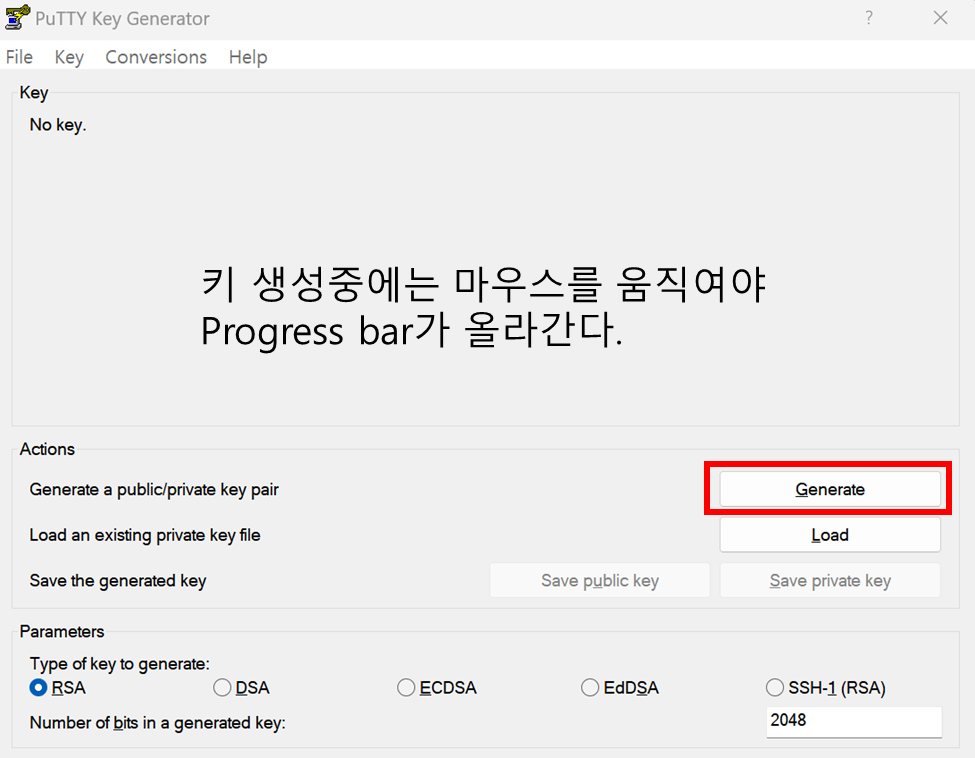Close the PuTTY Key Generator window
975x758 pixels.
tap(940, 17)
